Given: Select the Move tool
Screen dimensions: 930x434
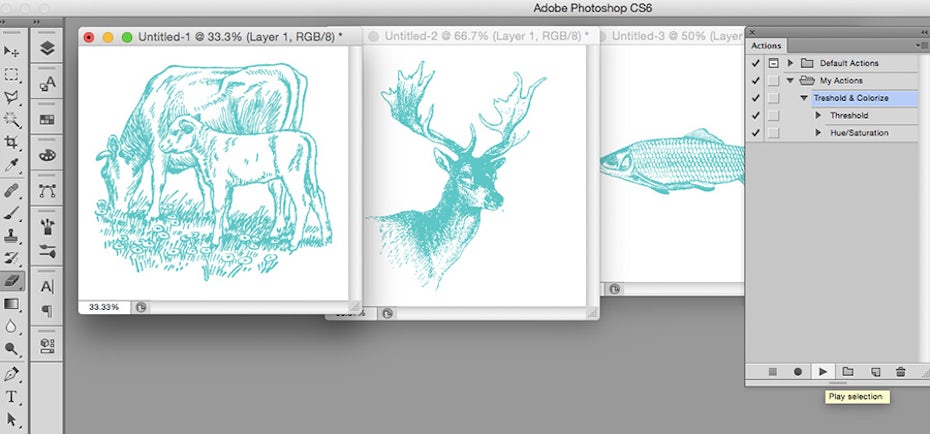Looking at the screenshot, I should (12, 50).
